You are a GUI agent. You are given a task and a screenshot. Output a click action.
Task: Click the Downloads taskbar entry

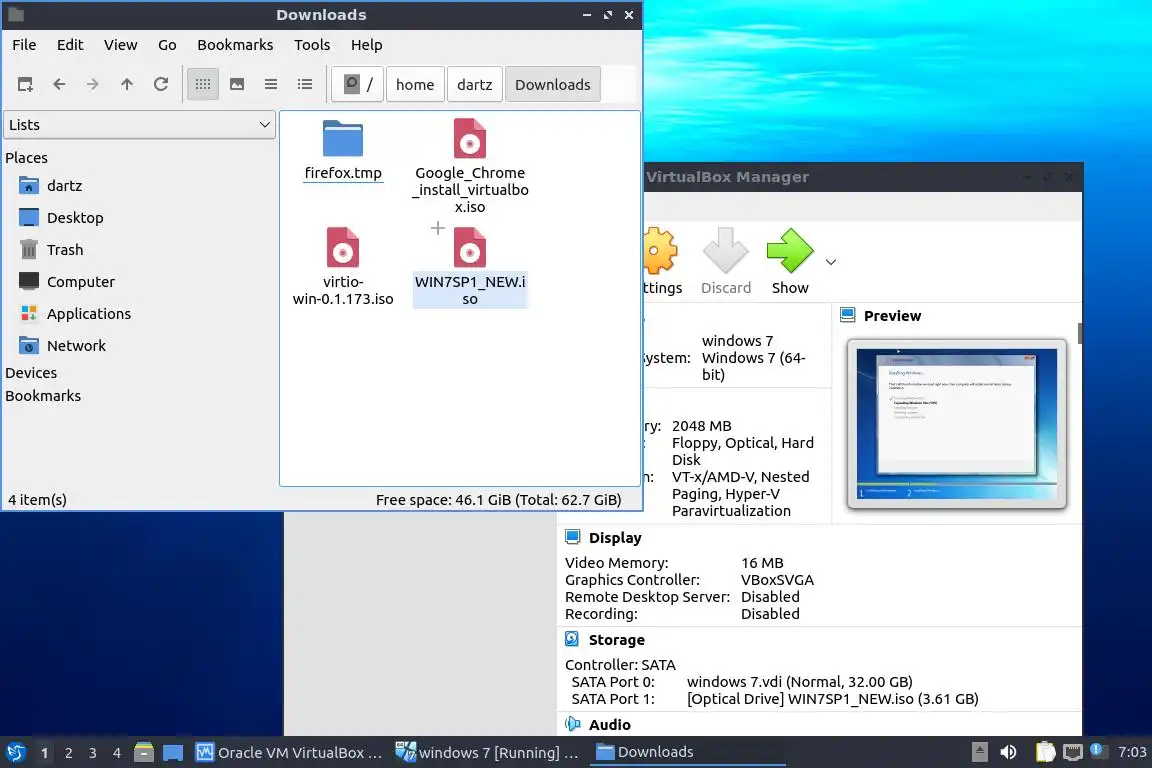(x=688, y=753)
